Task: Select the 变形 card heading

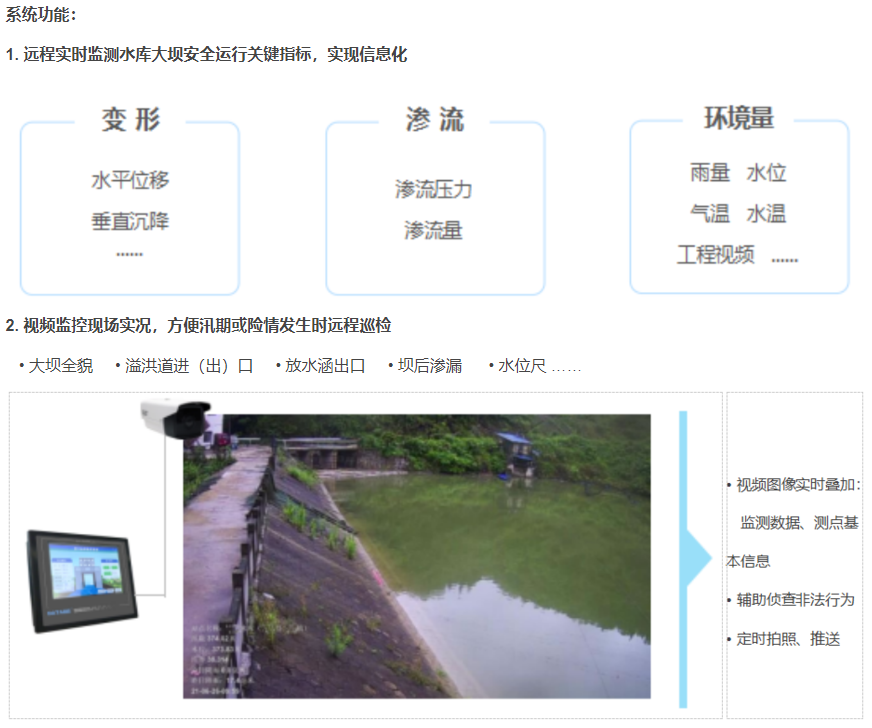Action: (130, 120)
